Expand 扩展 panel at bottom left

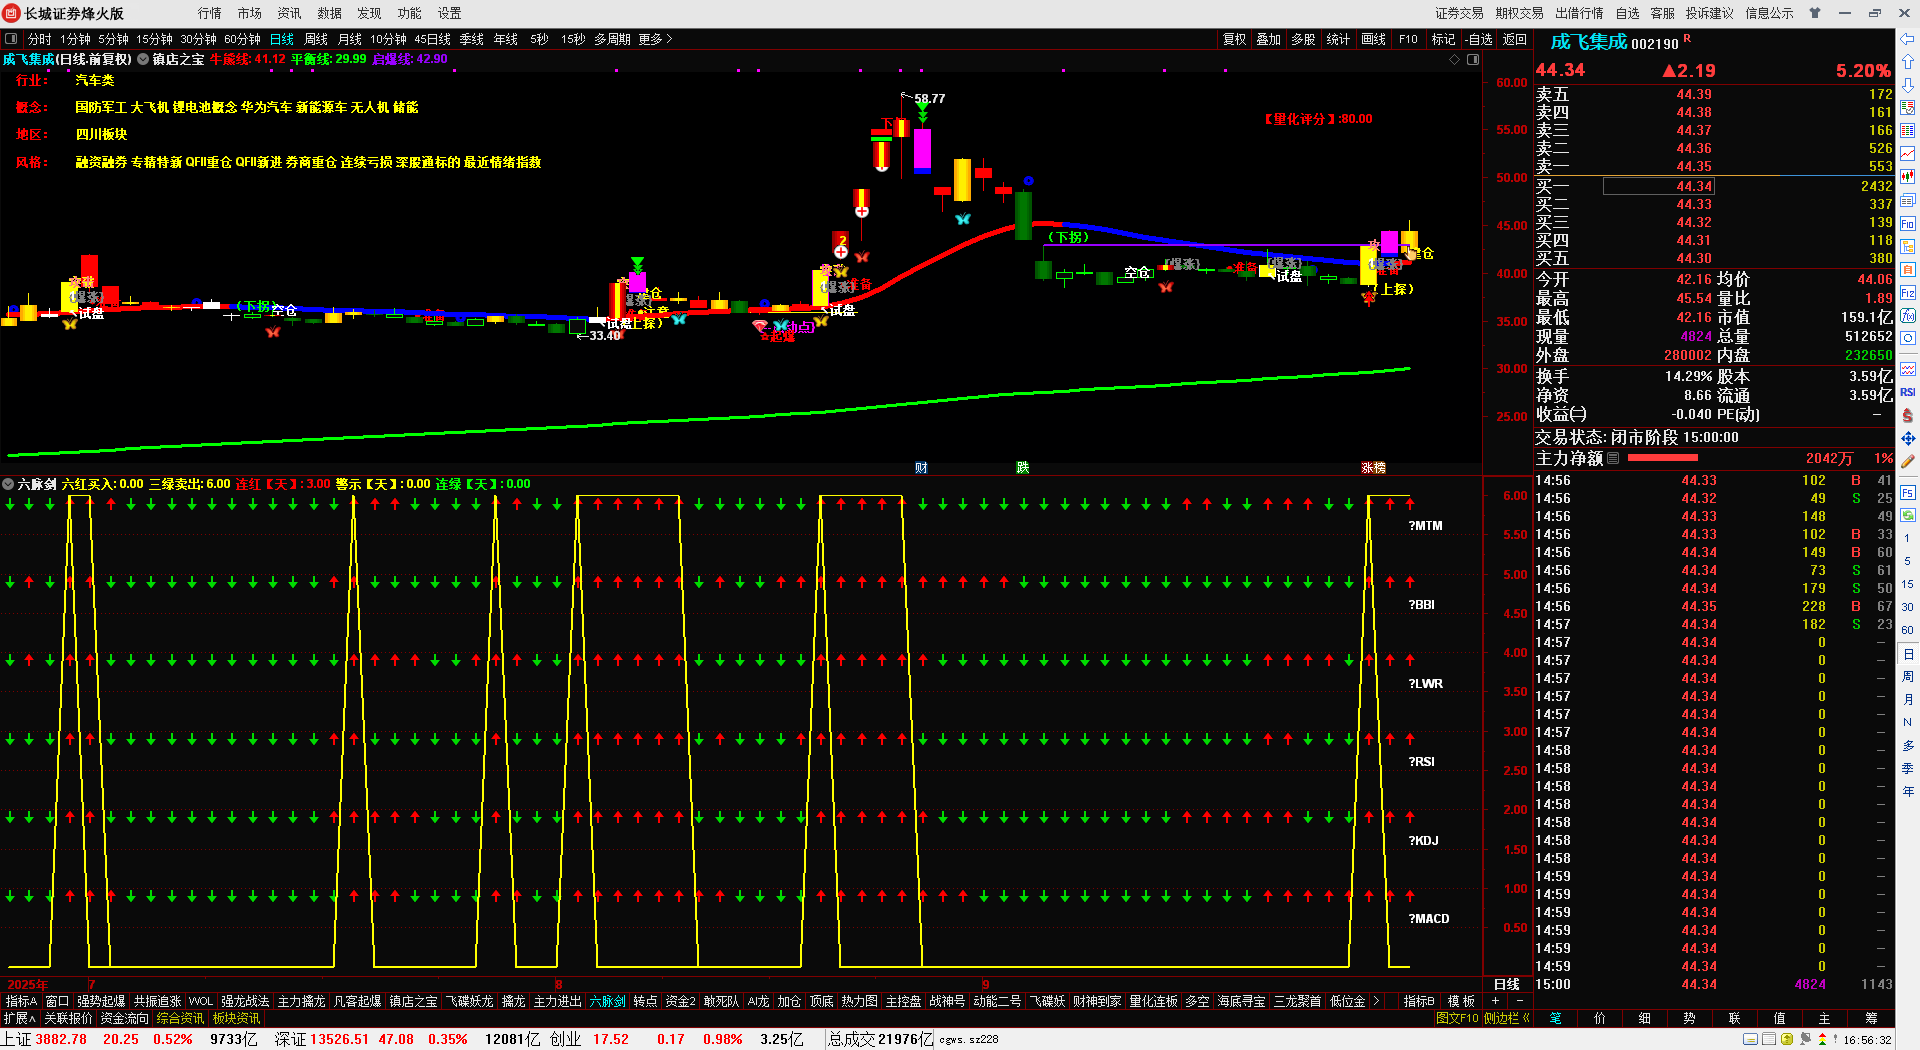pos(20,1018)
